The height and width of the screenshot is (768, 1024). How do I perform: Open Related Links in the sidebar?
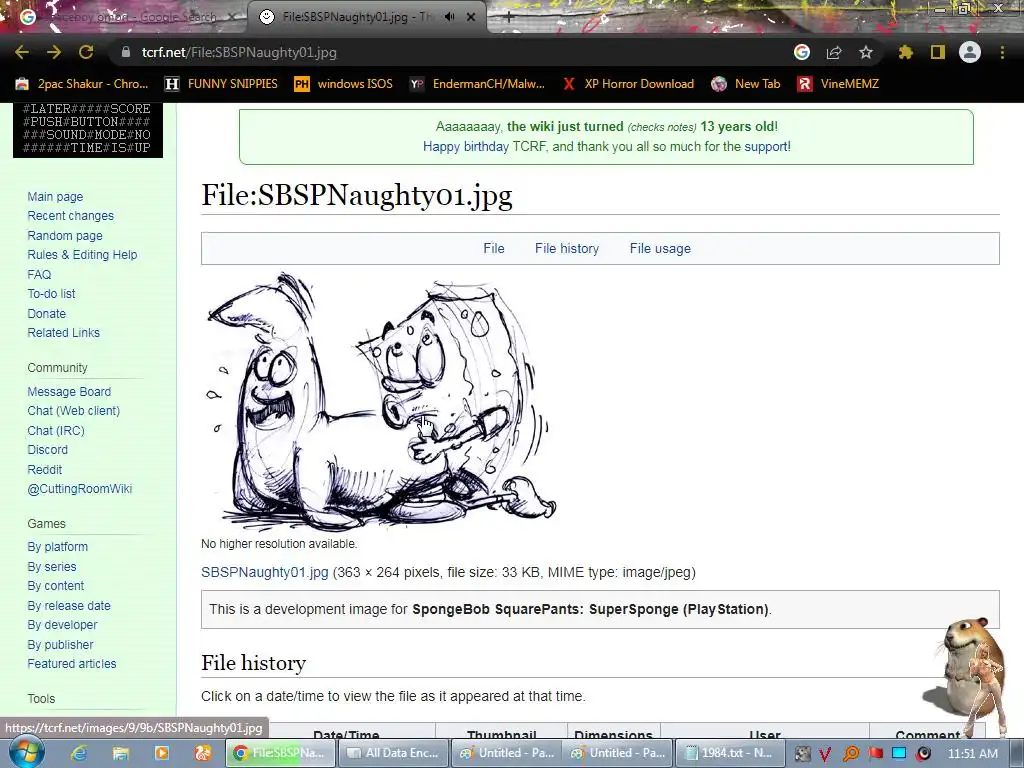click(x=63, y=332)
